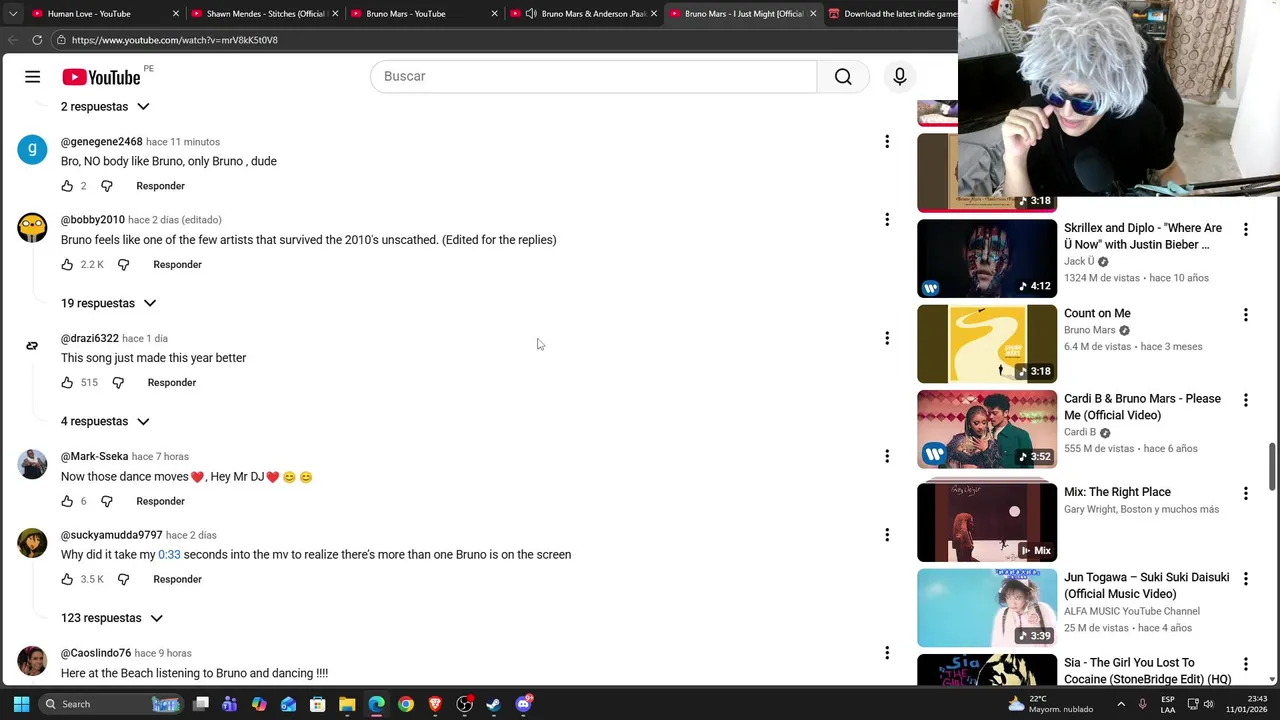Screen dimensions: 1280x720
Task: Click the page vertical scrollbar
Action: (x=1272, y=465)
